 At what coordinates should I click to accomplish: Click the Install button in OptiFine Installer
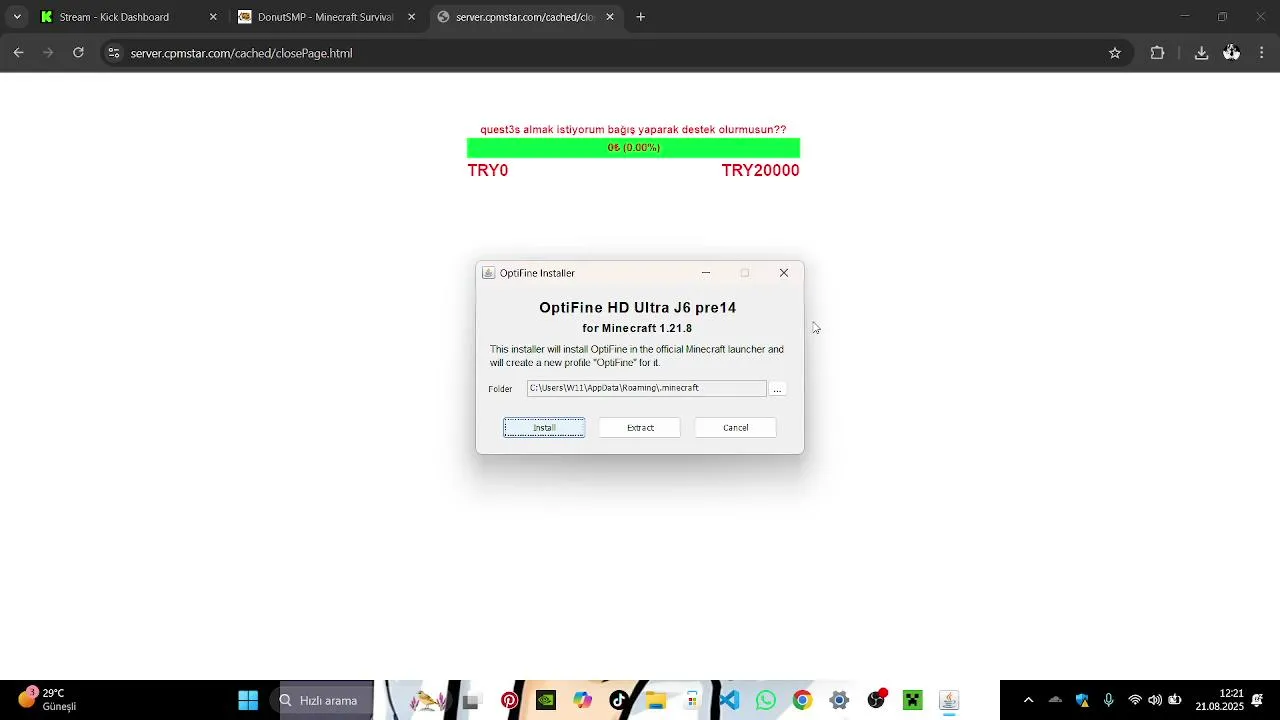[544, 428]
